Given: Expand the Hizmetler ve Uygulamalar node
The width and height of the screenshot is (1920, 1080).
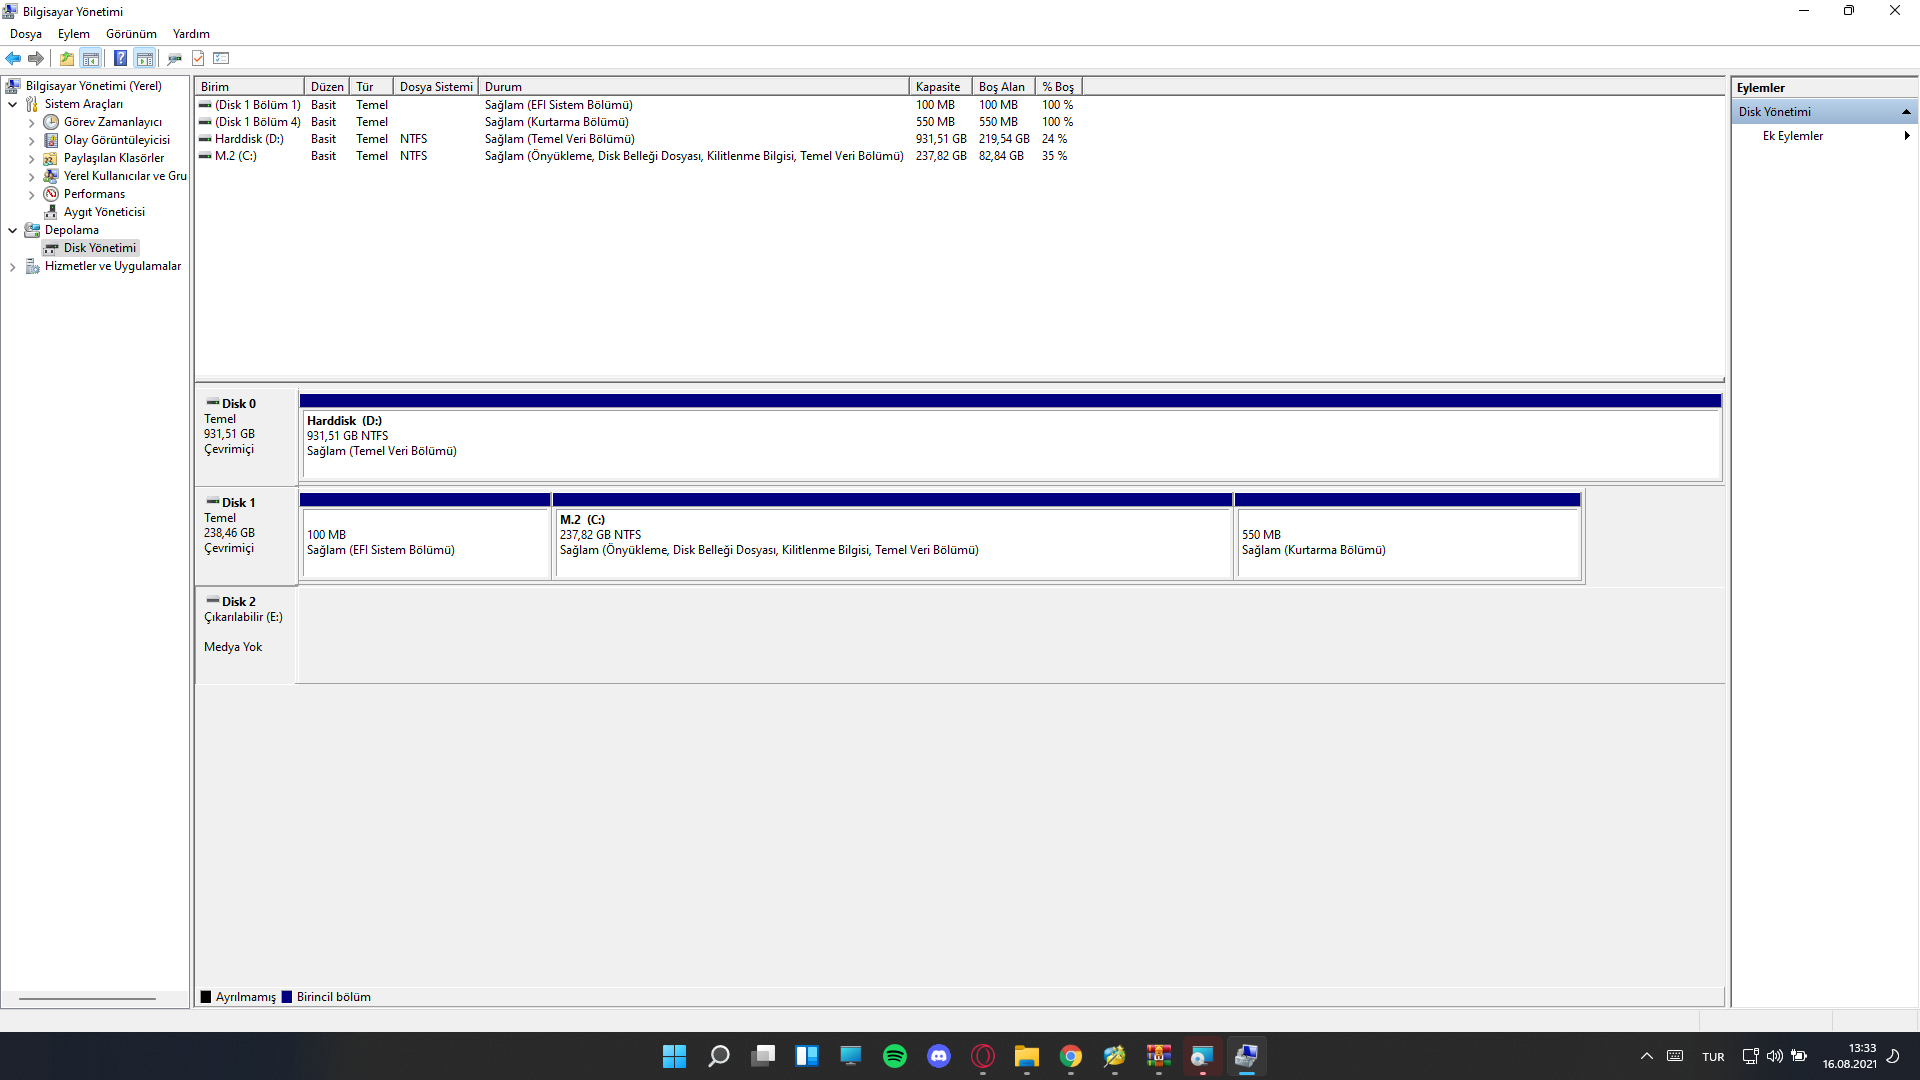Looking at the screenshot, I should coord(12,267).
